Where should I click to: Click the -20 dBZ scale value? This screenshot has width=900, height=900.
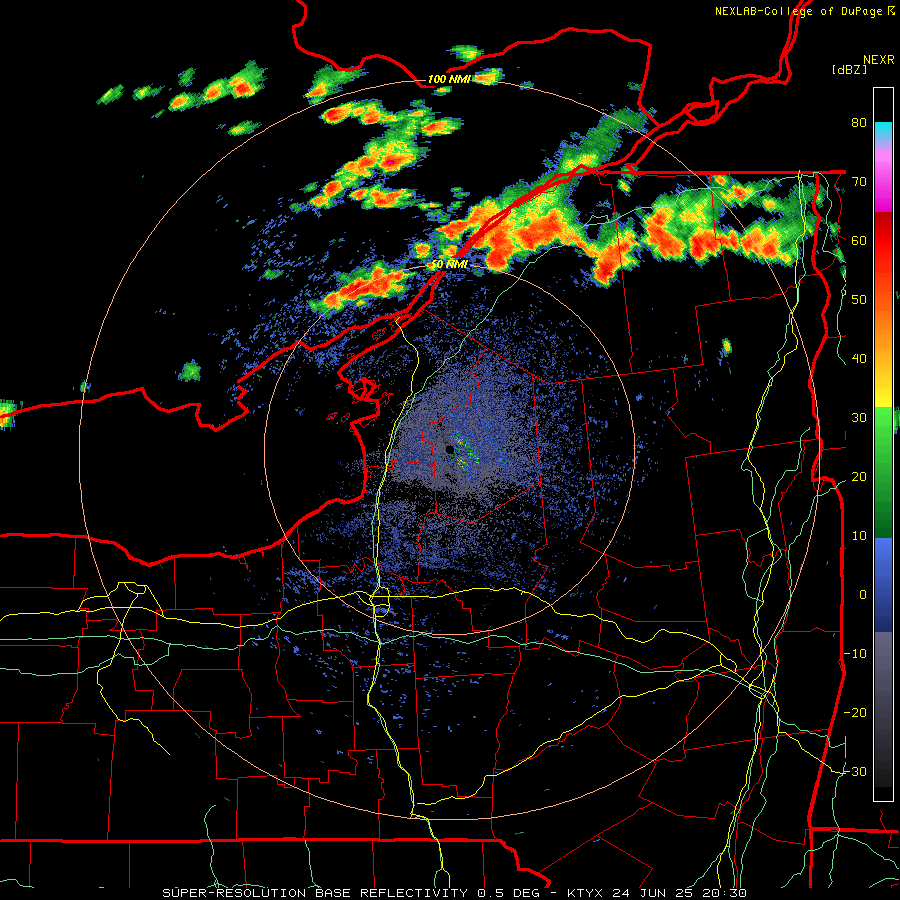click(x=855, y=712)
